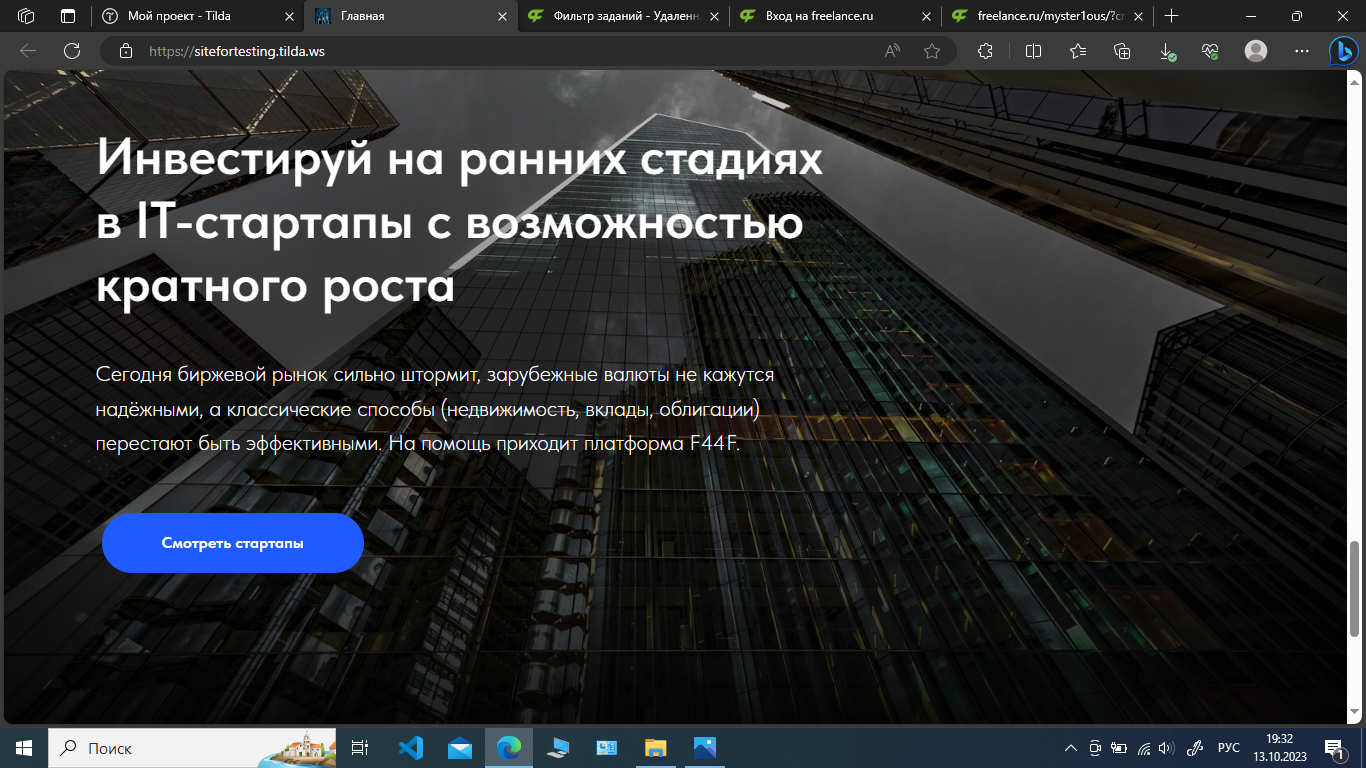Open the Windows Start menu
This screenshot has height=768, width=1366.
pyautogui.click(x=24, y=748)
